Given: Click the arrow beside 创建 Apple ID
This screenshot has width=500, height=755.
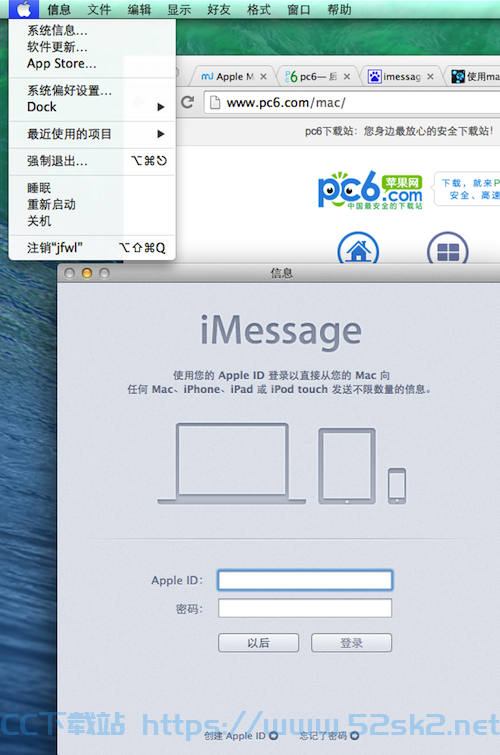Looking at the screenshot, I should pyautogui.click(x=274, y=735).
